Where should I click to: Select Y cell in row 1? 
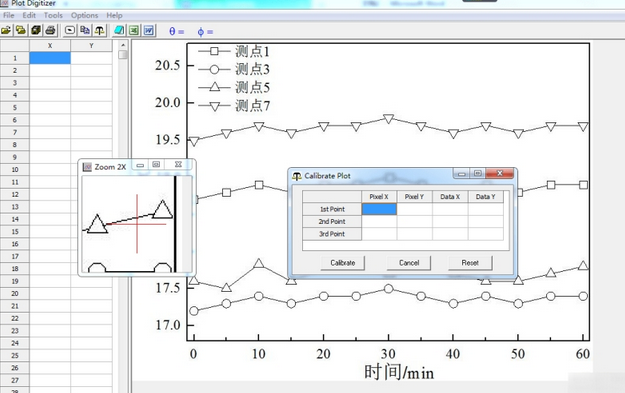click(91, 58)
